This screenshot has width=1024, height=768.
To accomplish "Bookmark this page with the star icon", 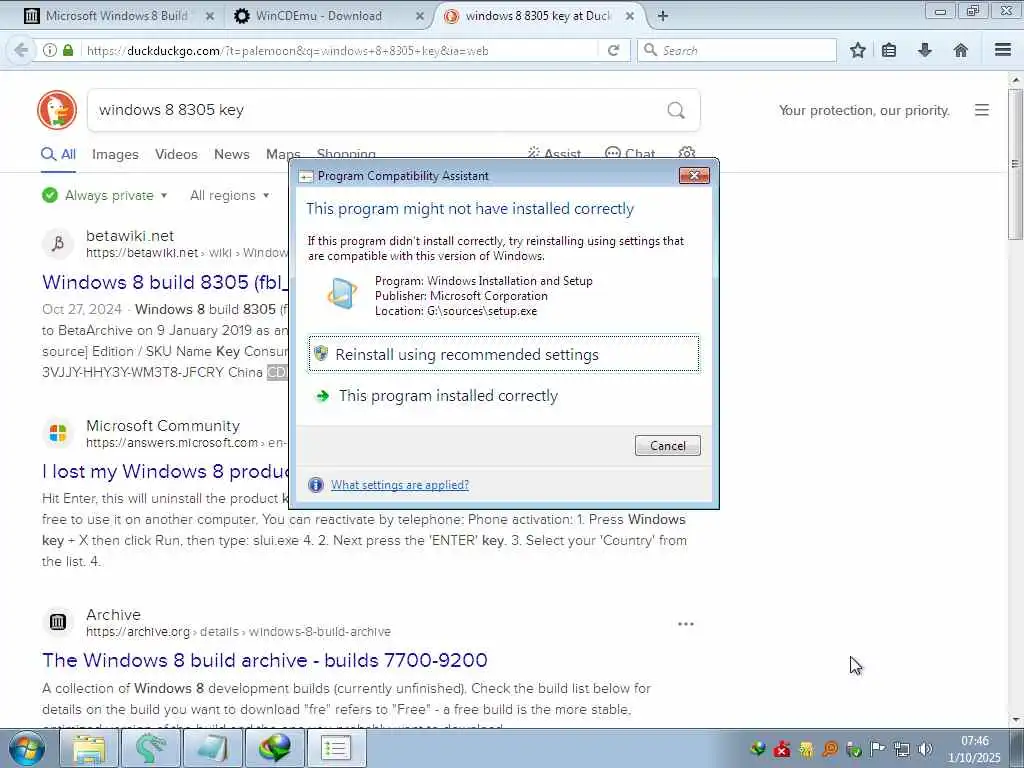I will [x=857, y=50].
